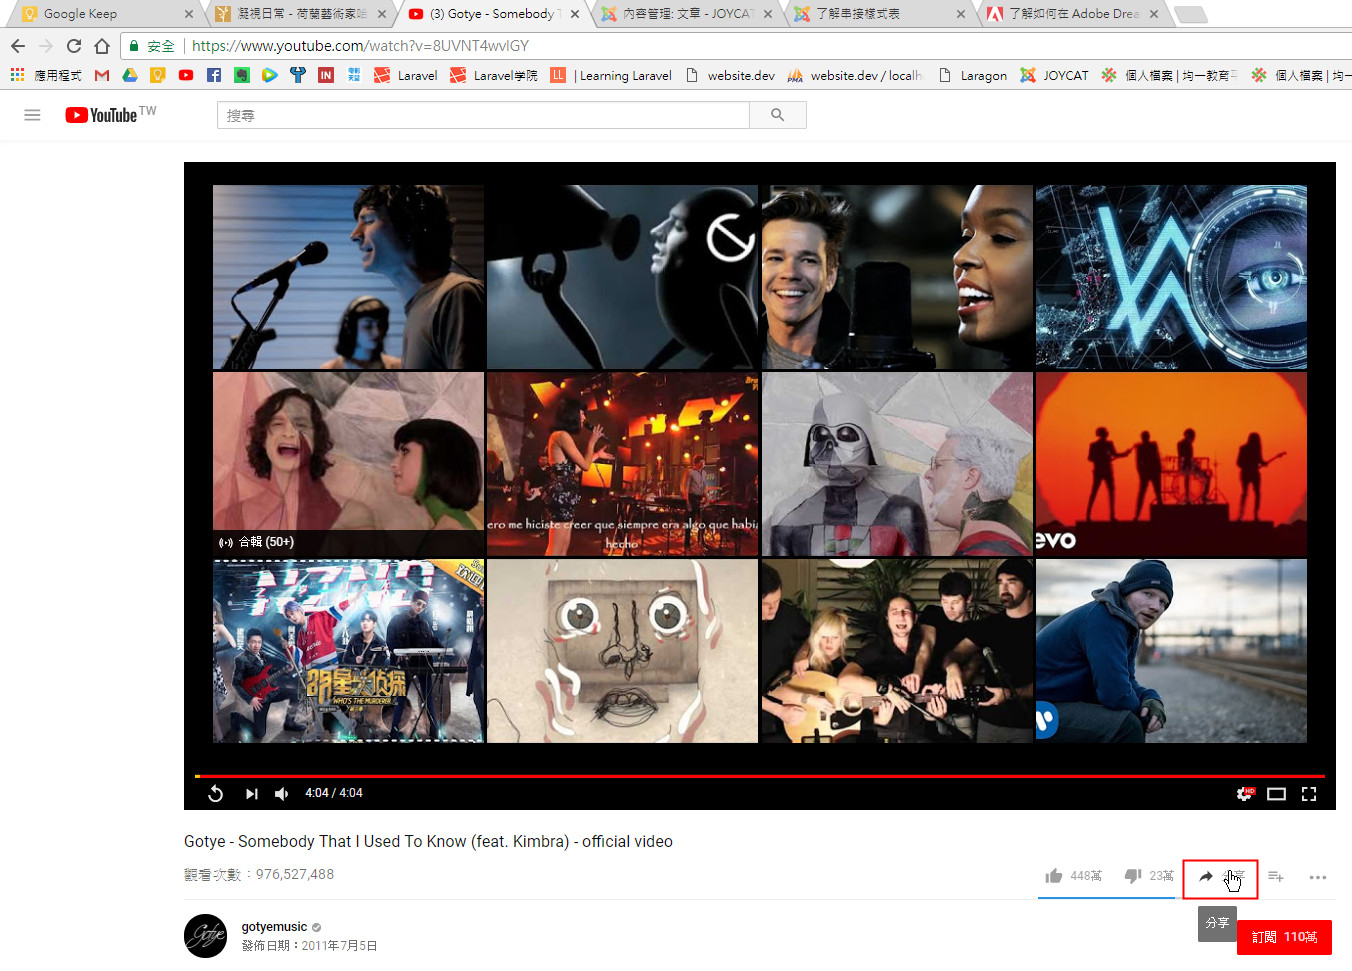Click the view count 976,527,488

coord(295,874)
